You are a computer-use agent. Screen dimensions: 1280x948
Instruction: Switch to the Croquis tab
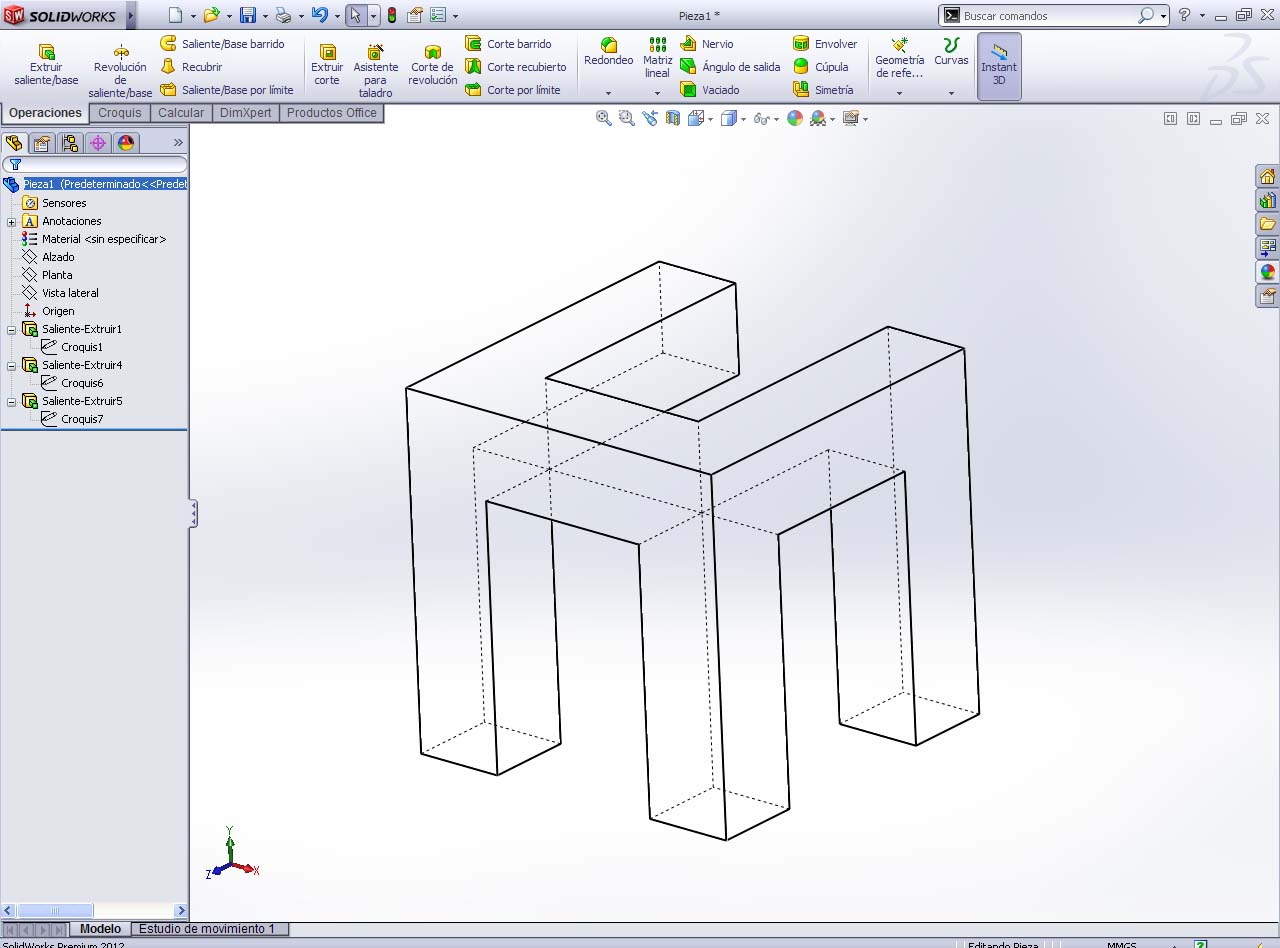[120, 113]
